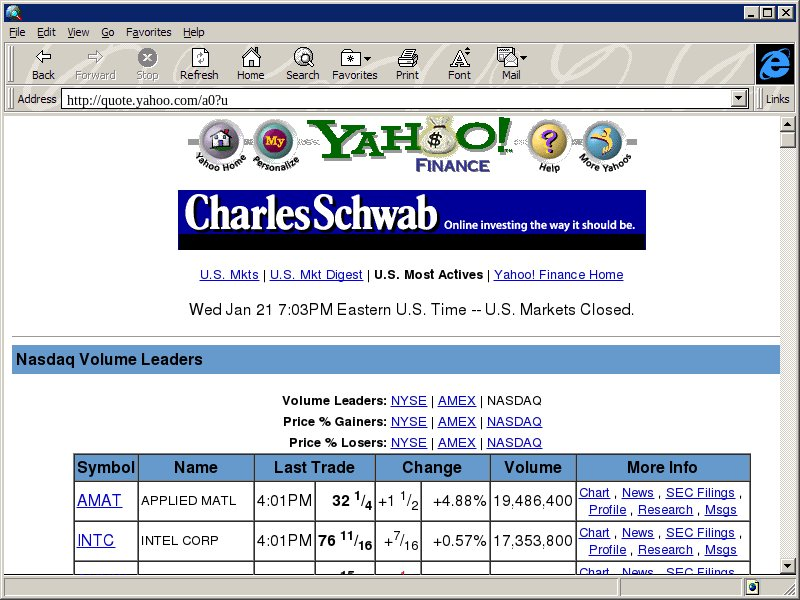
Task: Click the Yahoo Home round icon
Action: [x=219, y=139]
